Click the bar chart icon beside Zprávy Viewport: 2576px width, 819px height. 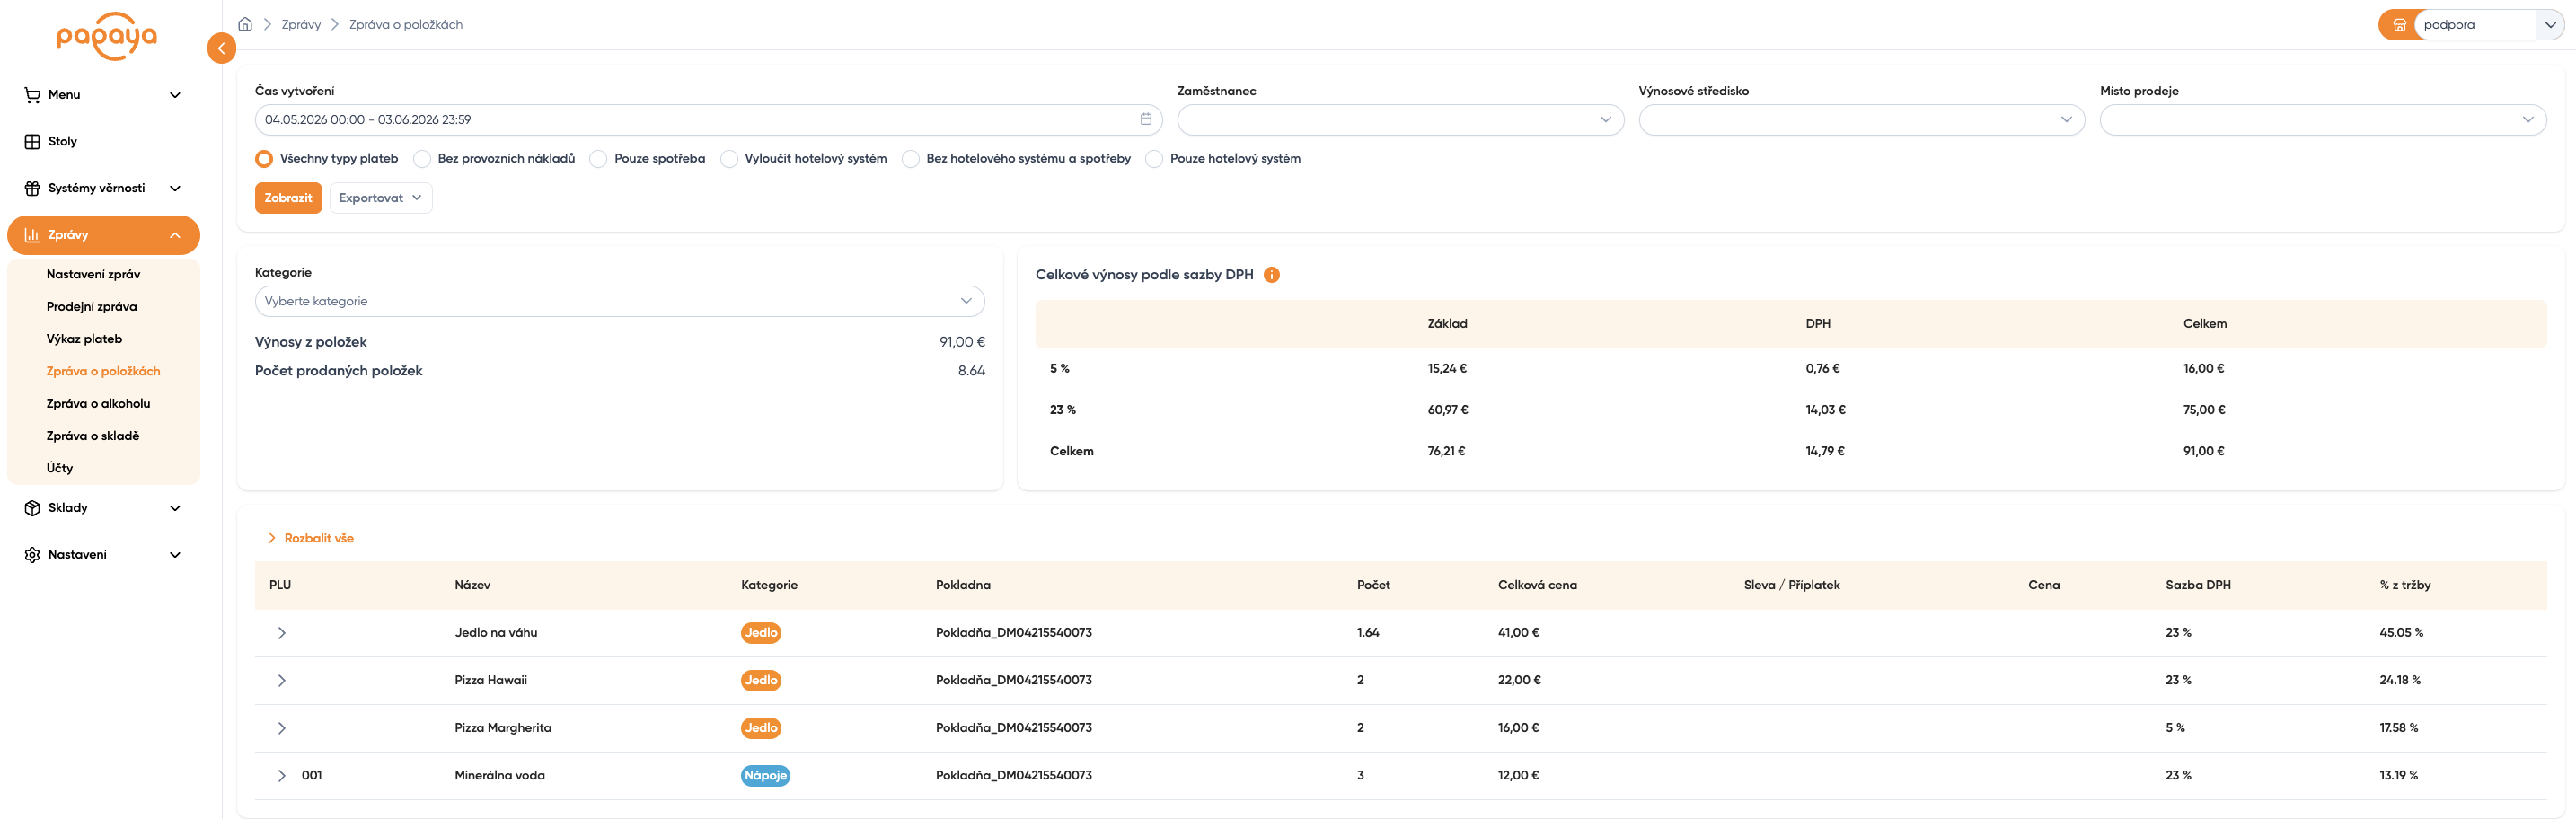[32, 235]
